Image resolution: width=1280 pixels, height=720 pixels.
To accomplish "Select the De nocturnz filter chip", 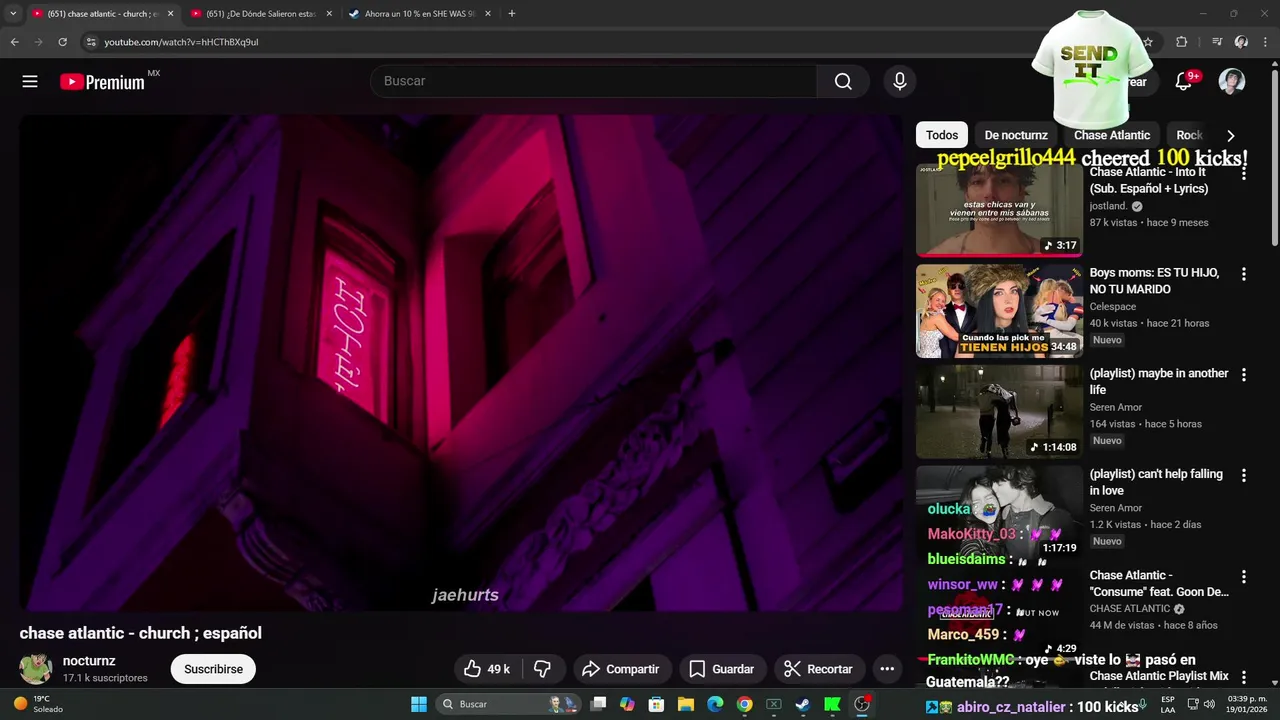I will [1016, 135].
